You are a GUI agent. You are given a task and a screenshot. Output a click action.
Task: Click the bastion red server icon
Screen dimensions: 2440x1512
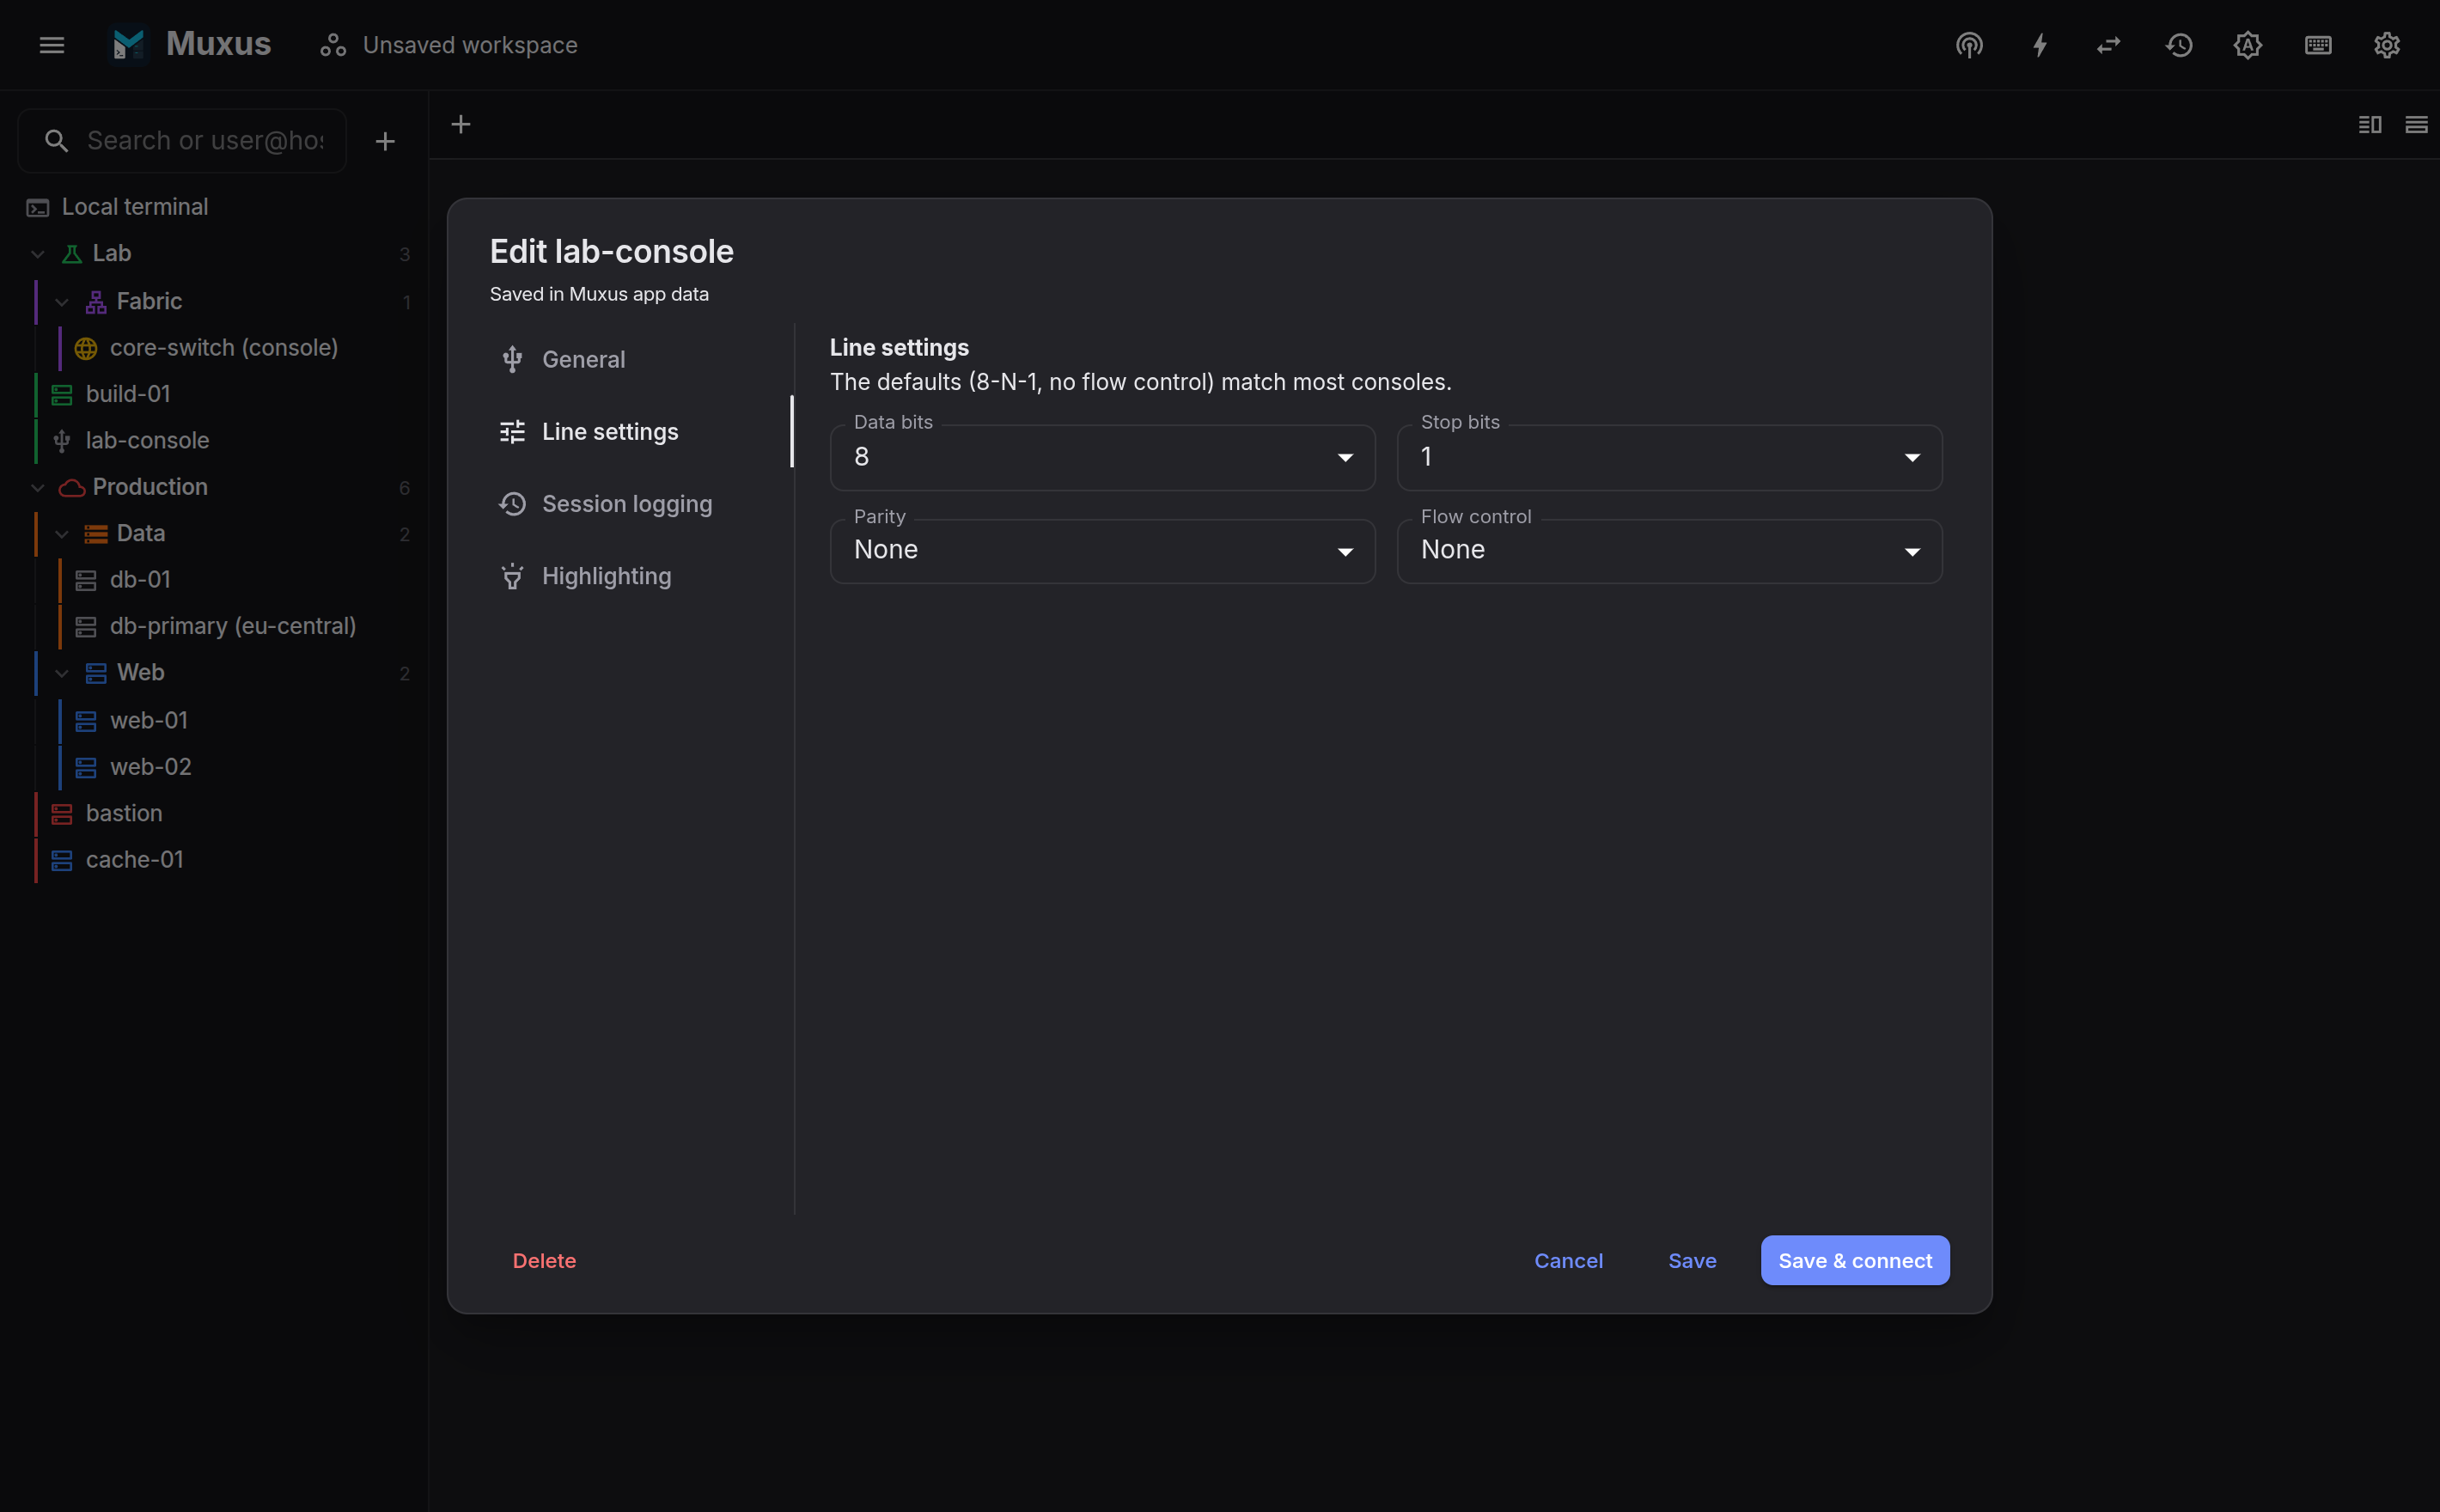(x=62, y=814)
